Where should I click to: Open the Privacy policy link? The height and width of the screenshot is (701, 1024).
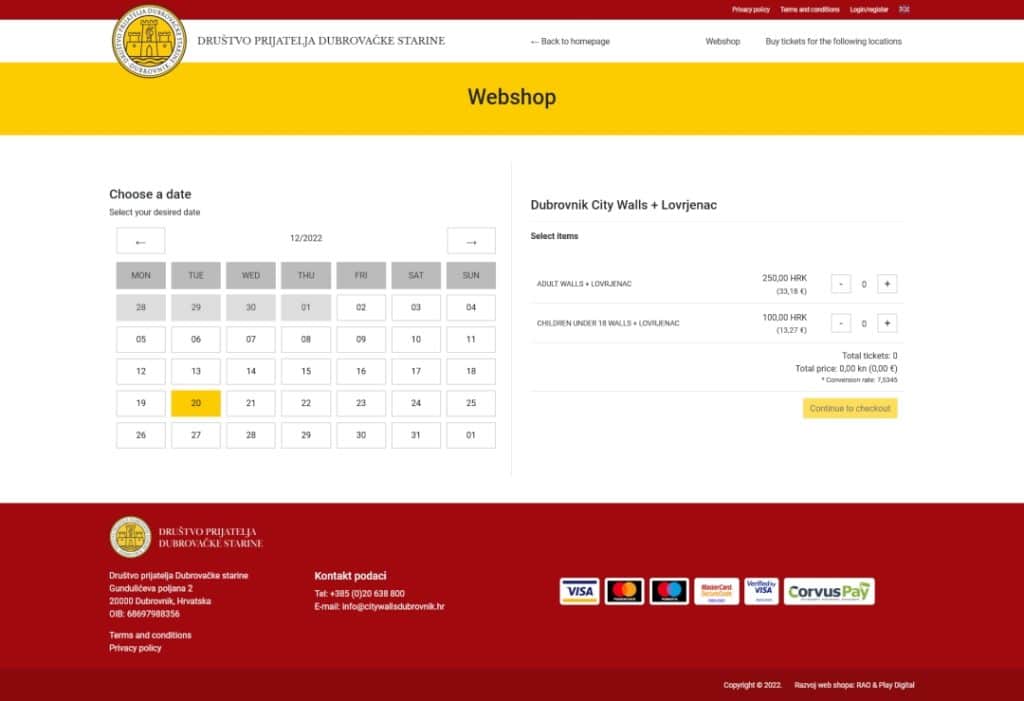[750, 10]
